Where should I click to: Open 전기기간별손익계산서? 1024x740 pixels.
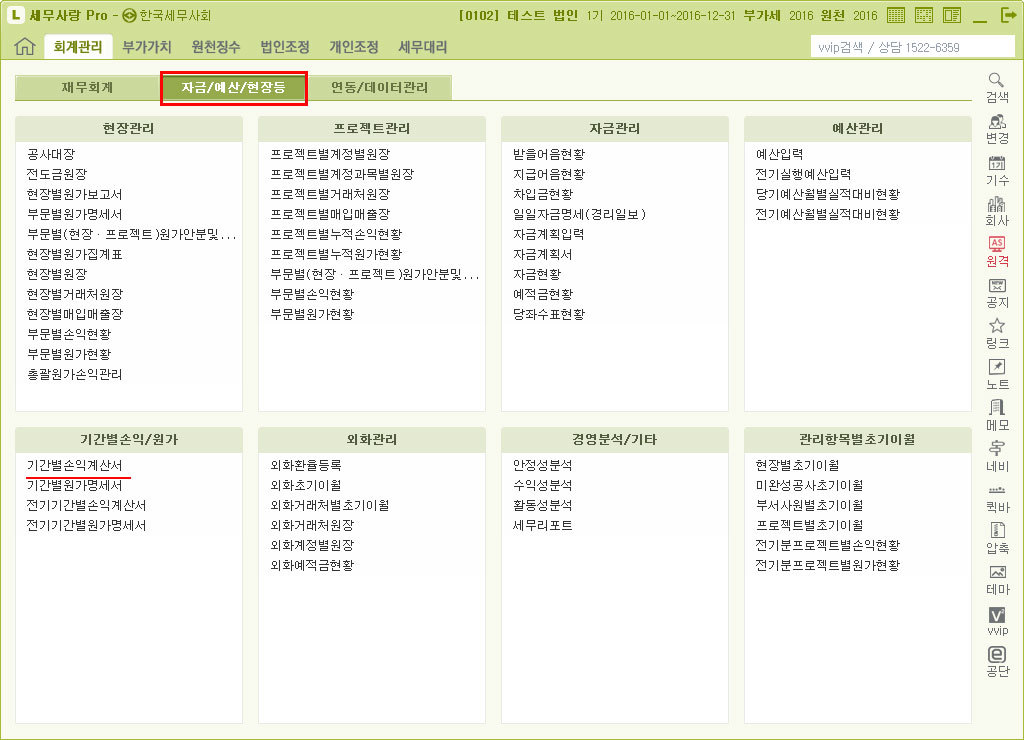pyautogui.click(x=86, y=506)
